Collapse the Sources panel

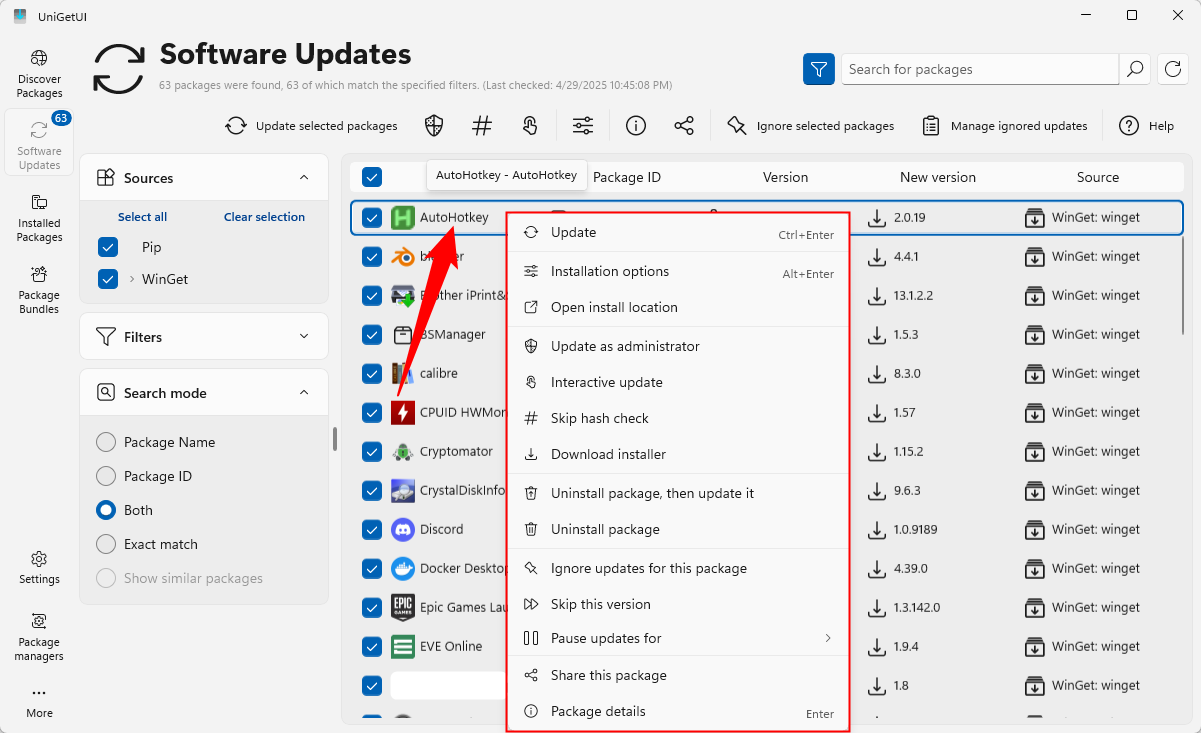coord(304,178)
